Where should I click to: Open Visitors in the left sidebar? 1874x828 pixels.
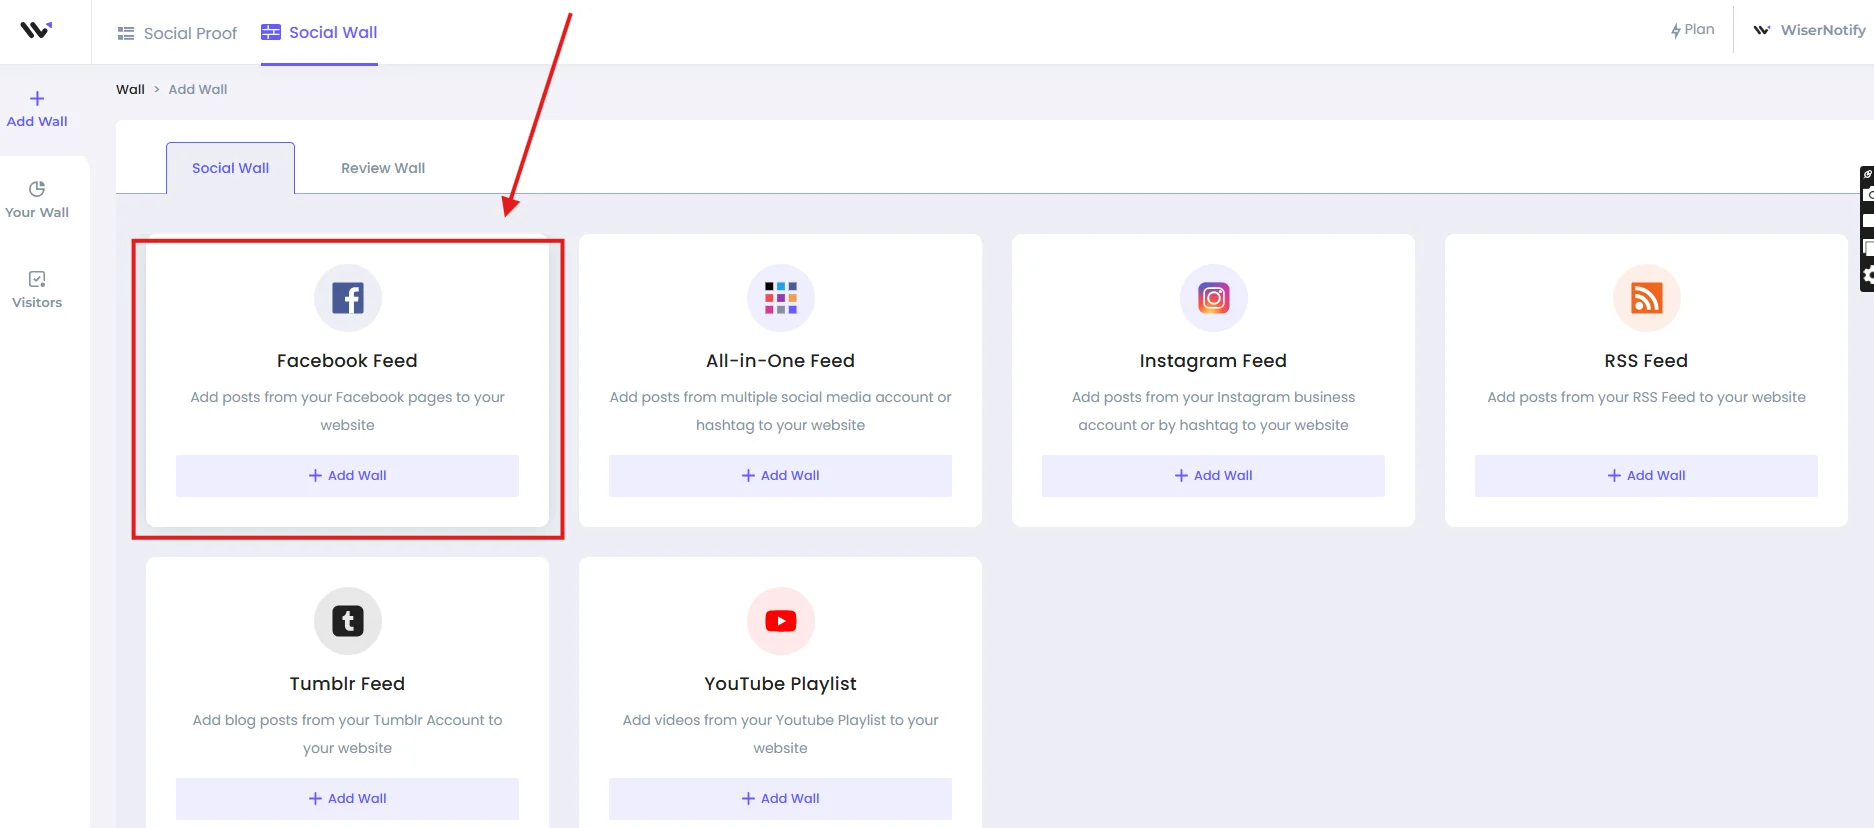click(x=37, y=289)
